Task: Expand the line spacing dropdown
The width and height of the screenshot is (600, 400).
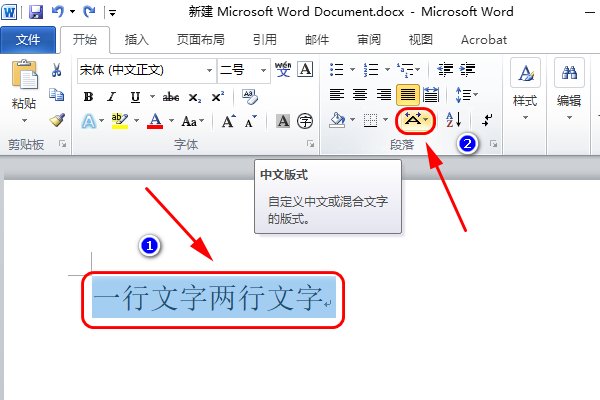Action: tap(475, 95)
